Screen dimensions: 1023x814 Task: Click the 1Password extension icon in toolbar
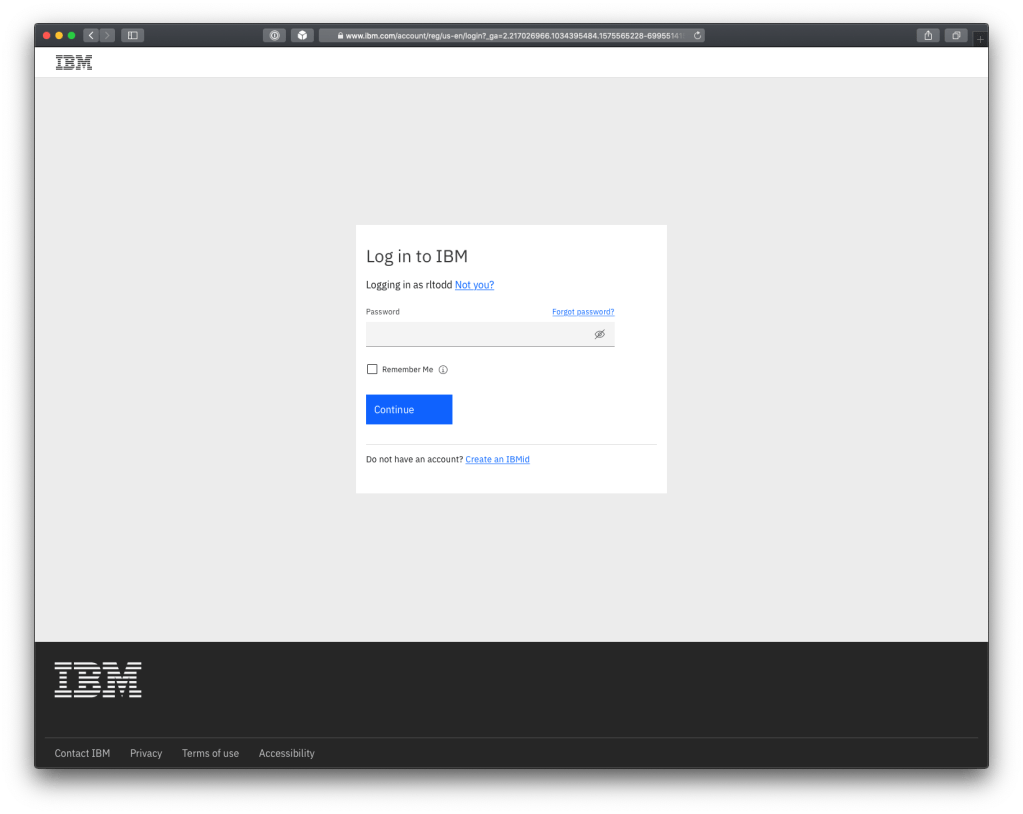(x=274, y=36)
